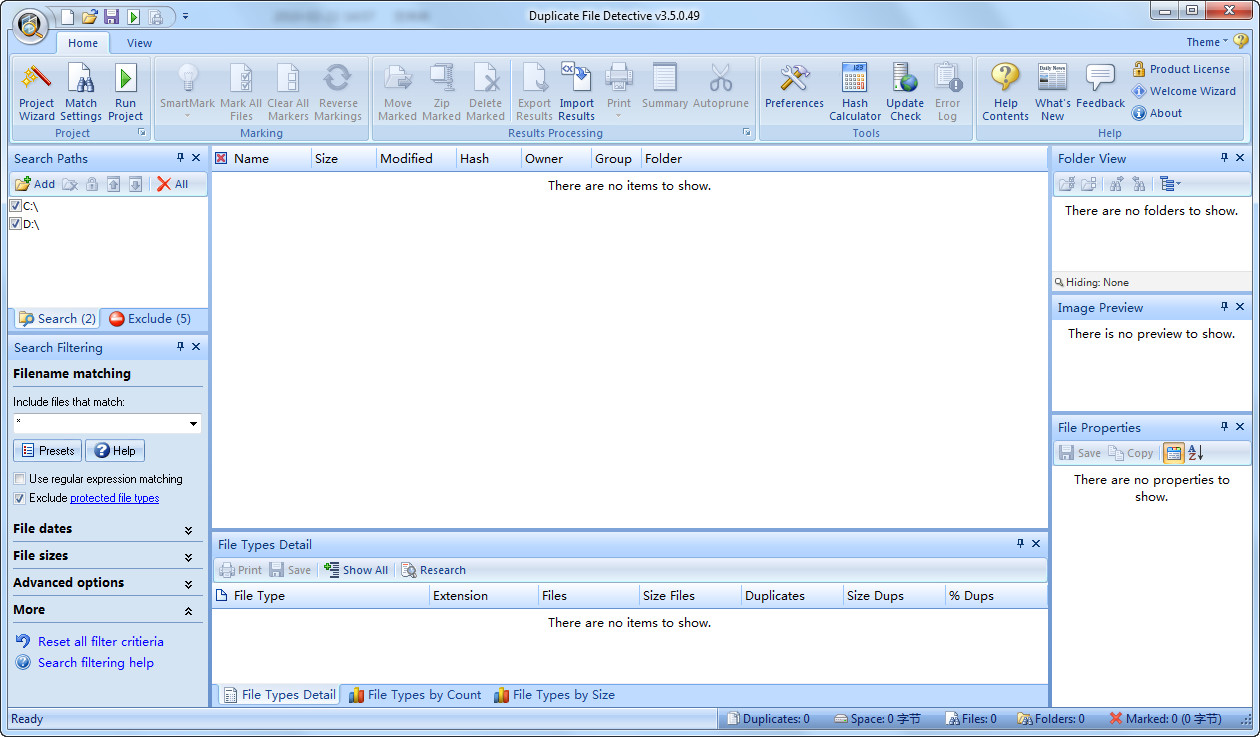Open the About dialog
The image size is (1260, 737).
pyautogui.click(x=1157, y=113)
